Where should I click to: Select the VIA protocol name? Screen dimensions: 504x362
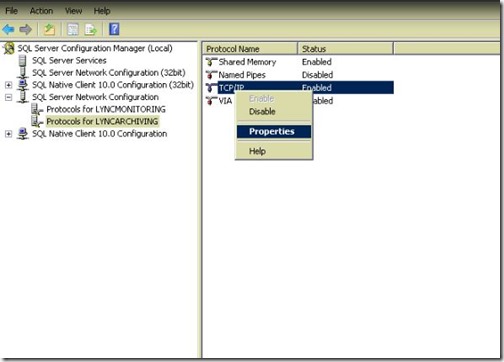225,101
